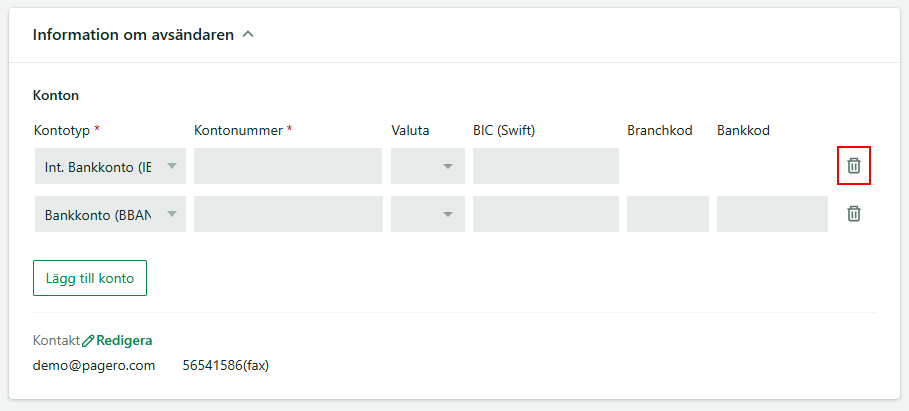Viewport: 909px width, 411px height.
Task: Delete the Int. Bankkonto (IBAN) account row
Action: pyautogui.click(x=854, y=166)
